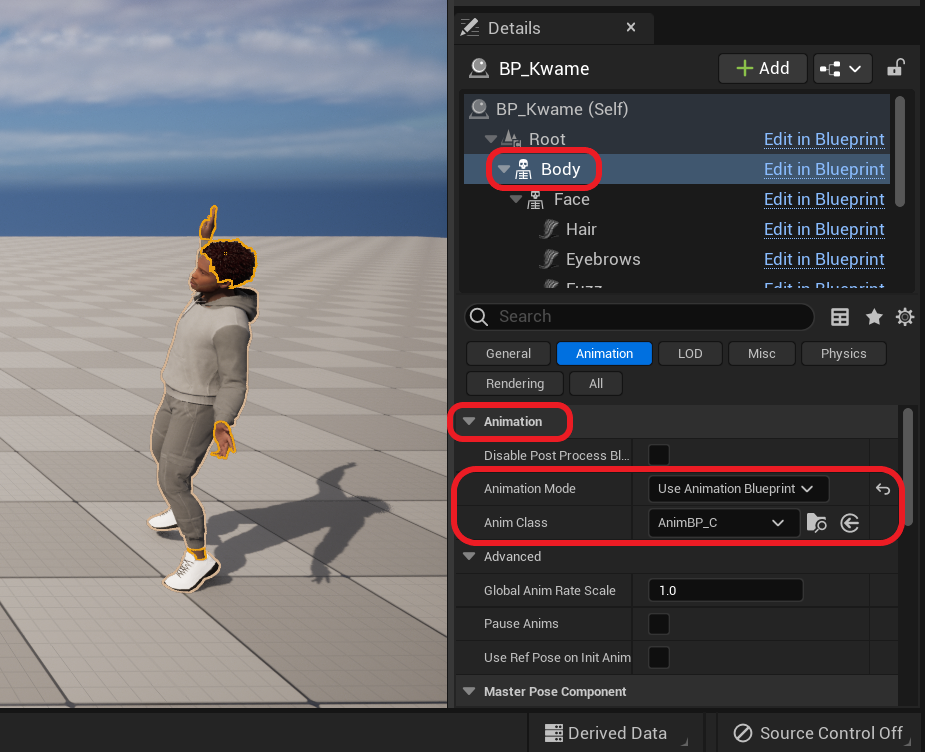
Task: Open the Details panel settings gear
Action: (905, 317)
